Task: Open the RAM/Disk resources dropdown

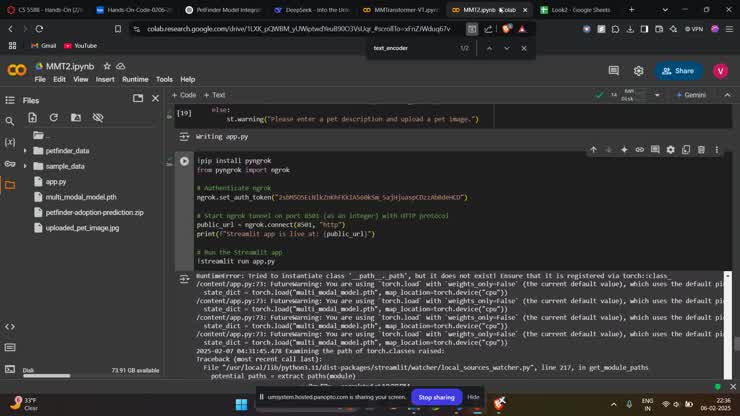Action: click(x=655, y=95)
